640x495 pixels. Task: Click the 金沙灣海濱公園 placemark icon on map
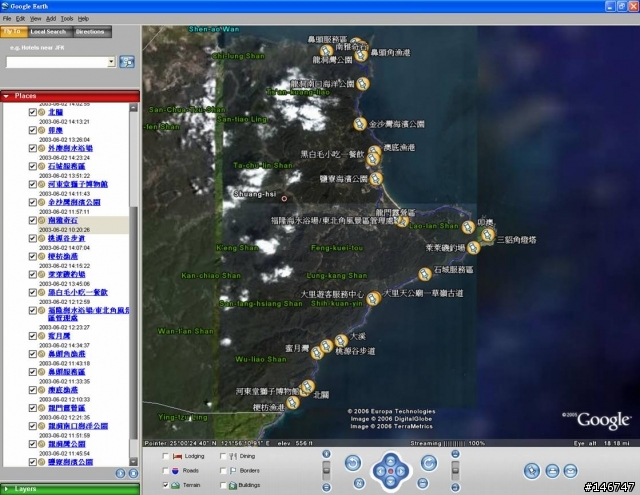(360, 124)
